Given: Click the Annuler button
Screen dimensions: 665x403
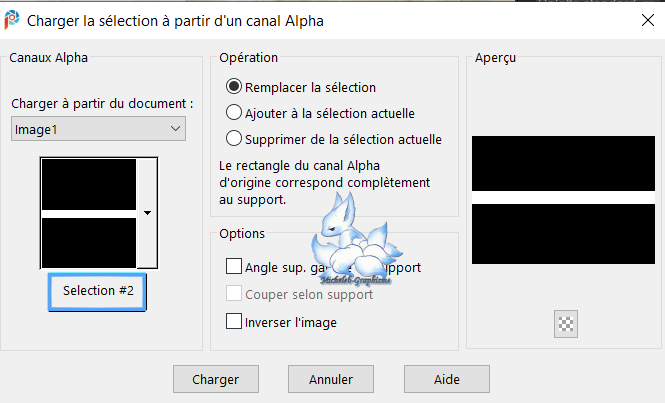Looking at the screenshot, I should point(331,379).
